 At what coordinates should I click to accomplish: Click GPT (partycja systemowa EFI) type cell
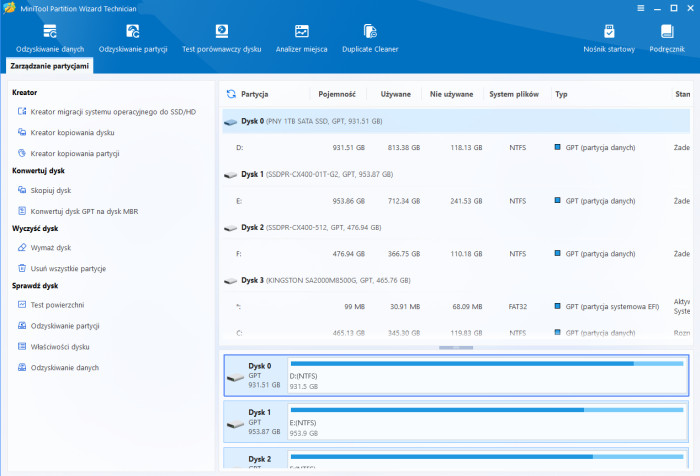point(612,307)
